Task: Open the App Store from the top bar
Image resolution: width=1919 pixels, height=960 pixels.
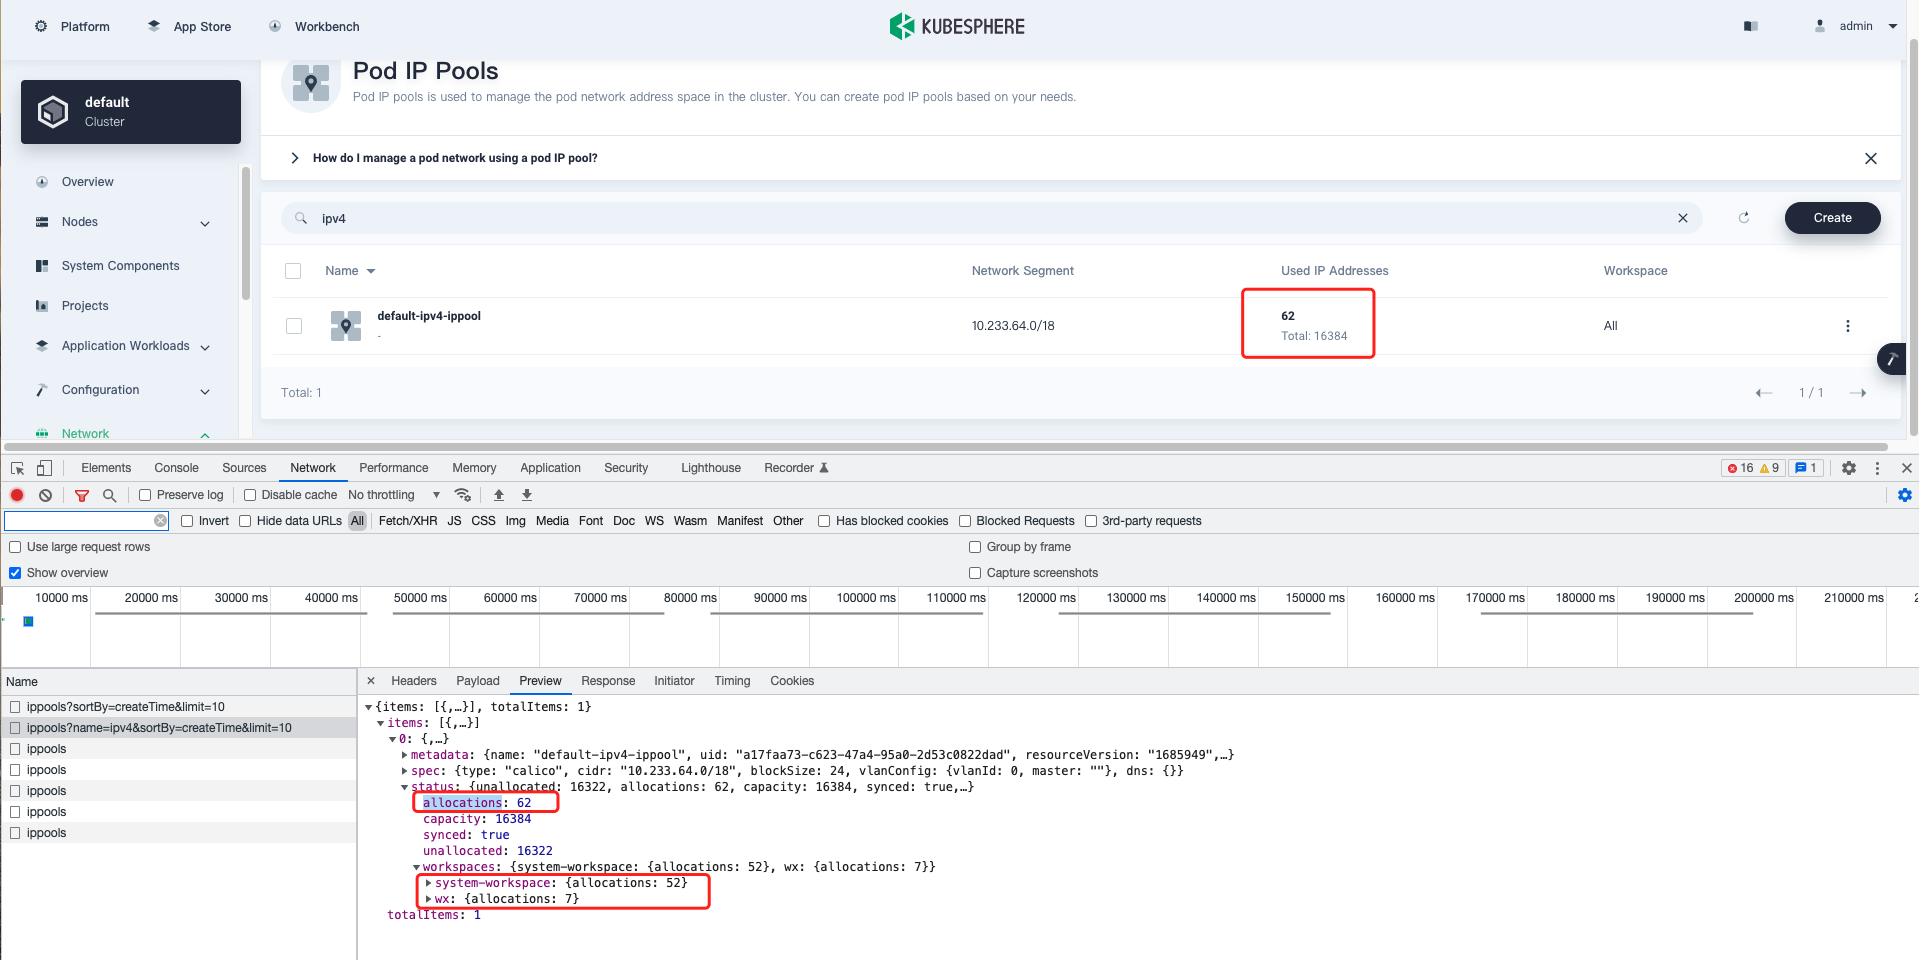Action: pyautogui.click(x=201, y=26)
